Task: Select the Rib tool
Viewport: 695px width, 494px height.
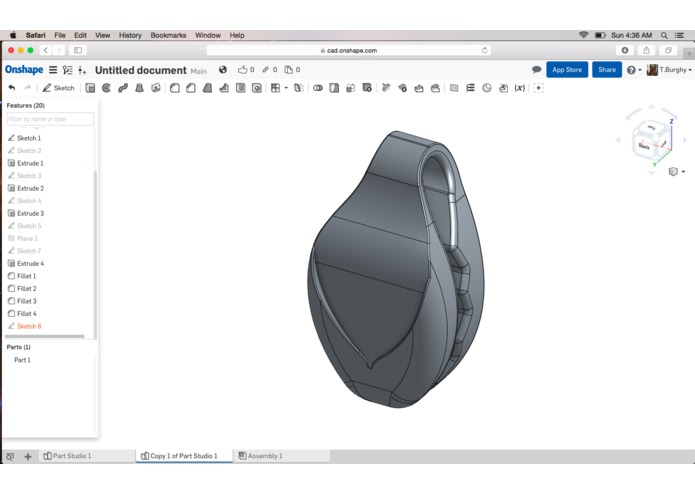Action: tap(224, 88)
